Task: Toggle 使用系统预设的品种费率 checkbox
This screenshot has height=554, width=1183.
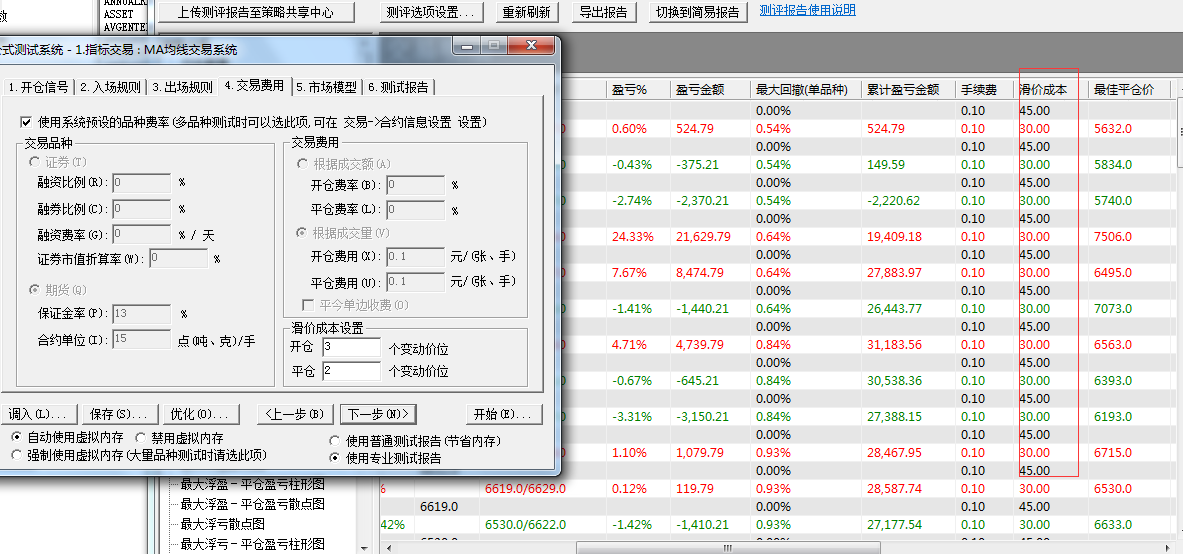Action: (27, 122)
